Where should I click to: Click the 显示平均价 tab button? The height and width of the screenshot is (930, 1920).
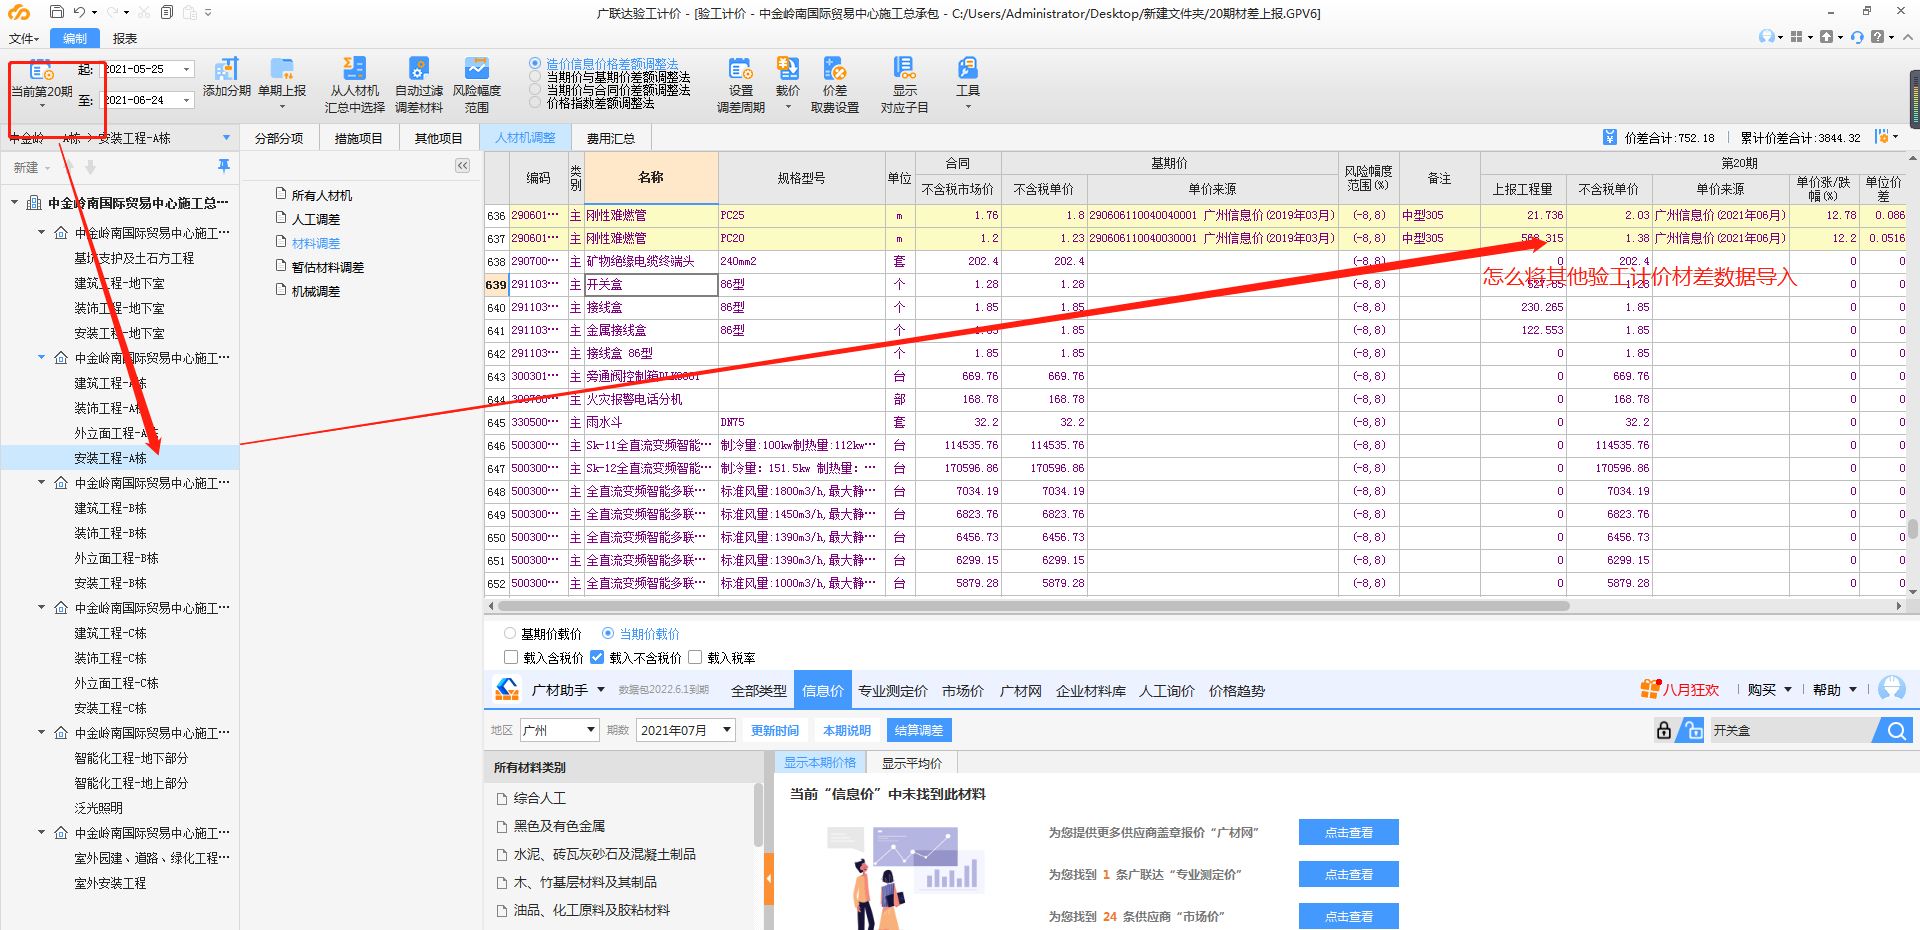[x=911, y=763]
